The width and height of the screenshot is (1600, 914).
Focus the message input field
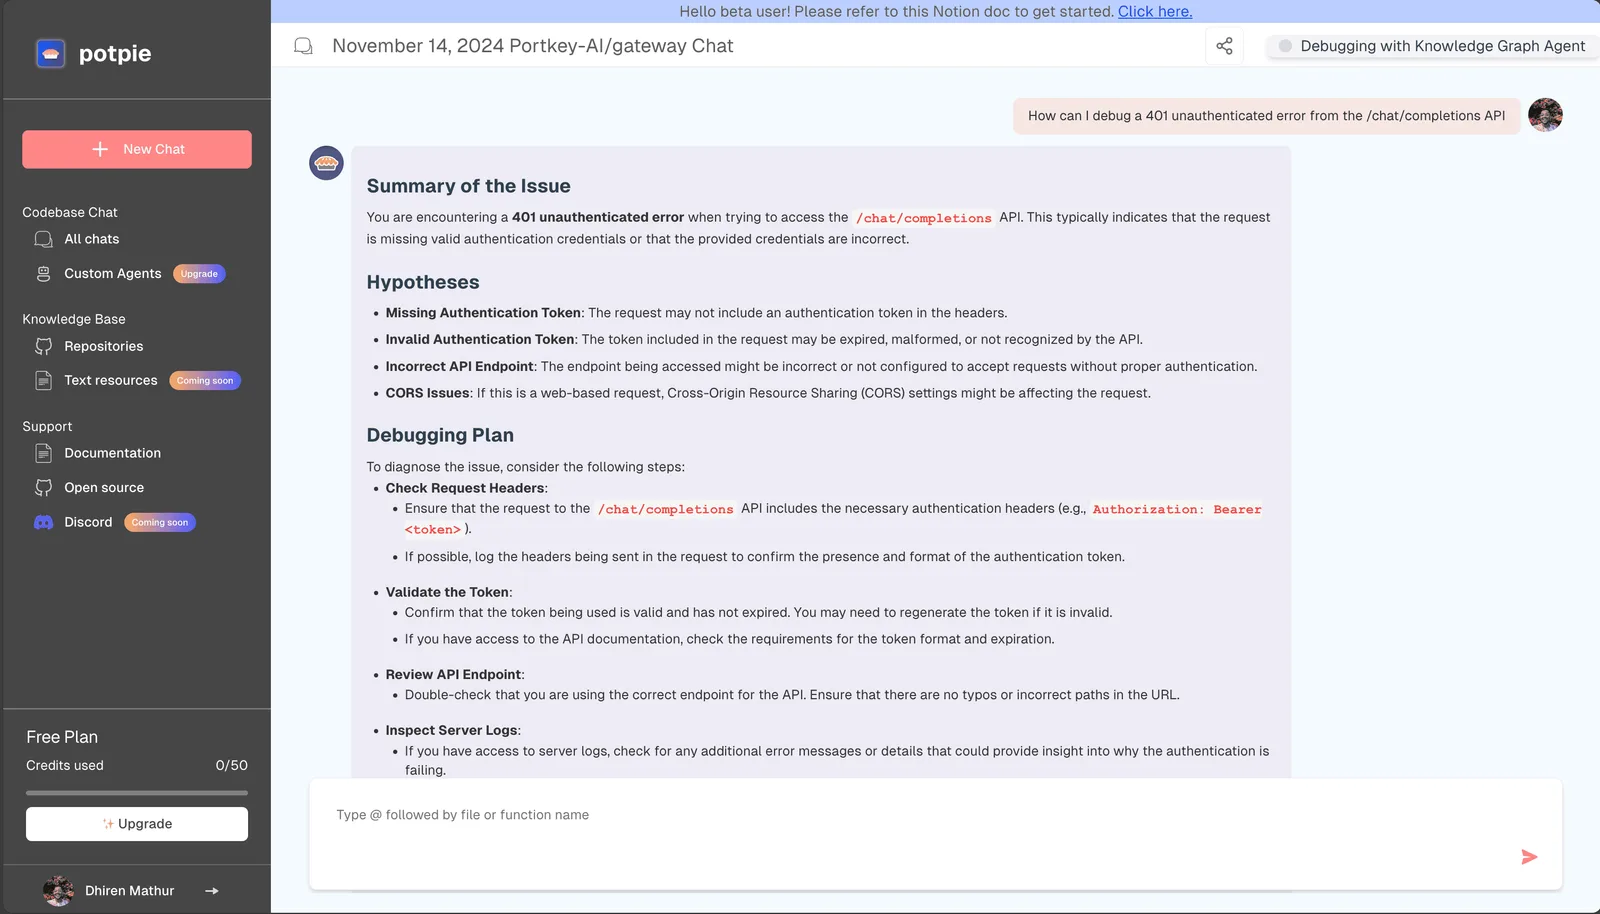point(935,834)
